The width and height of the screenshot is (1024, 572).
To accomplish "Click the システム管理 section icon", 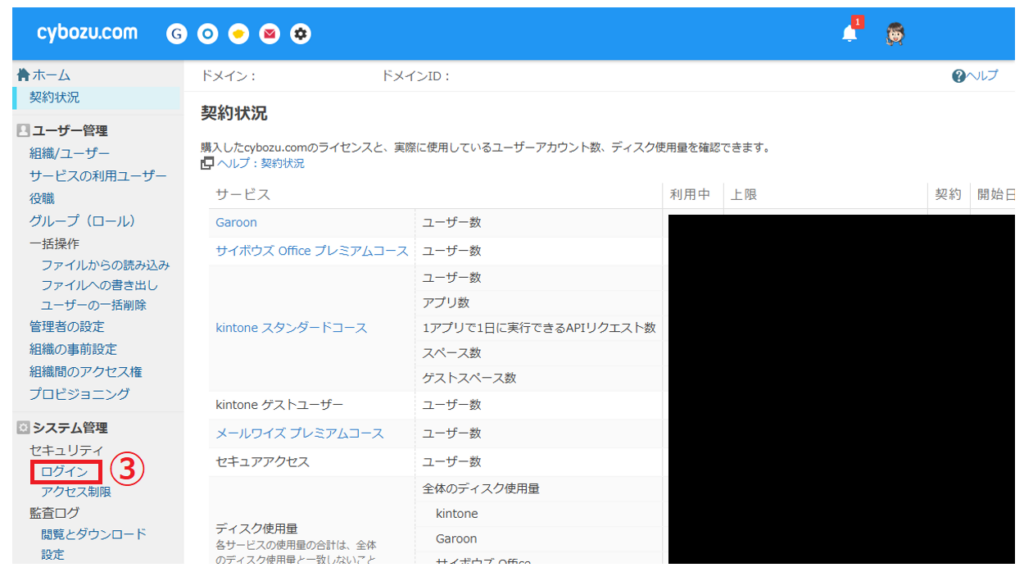I will (23, 428).
